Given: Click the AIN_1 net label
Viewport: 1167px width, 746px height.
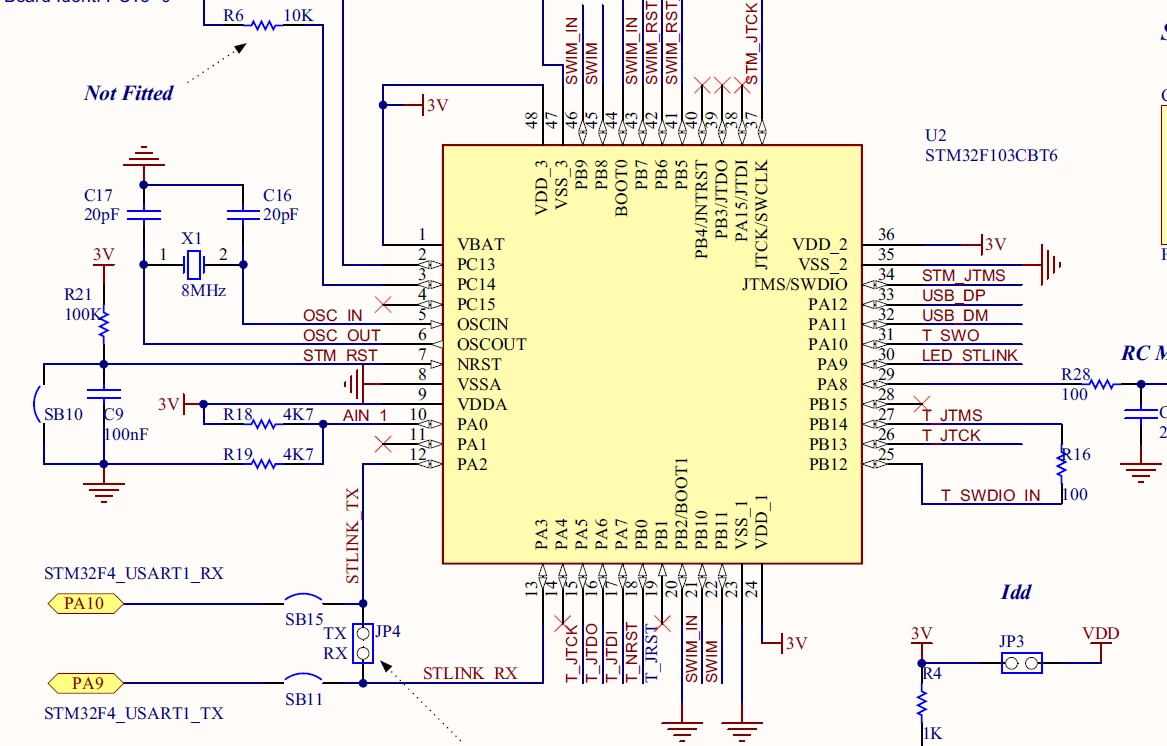Looking at the screenshot, I should click(365, 415).
